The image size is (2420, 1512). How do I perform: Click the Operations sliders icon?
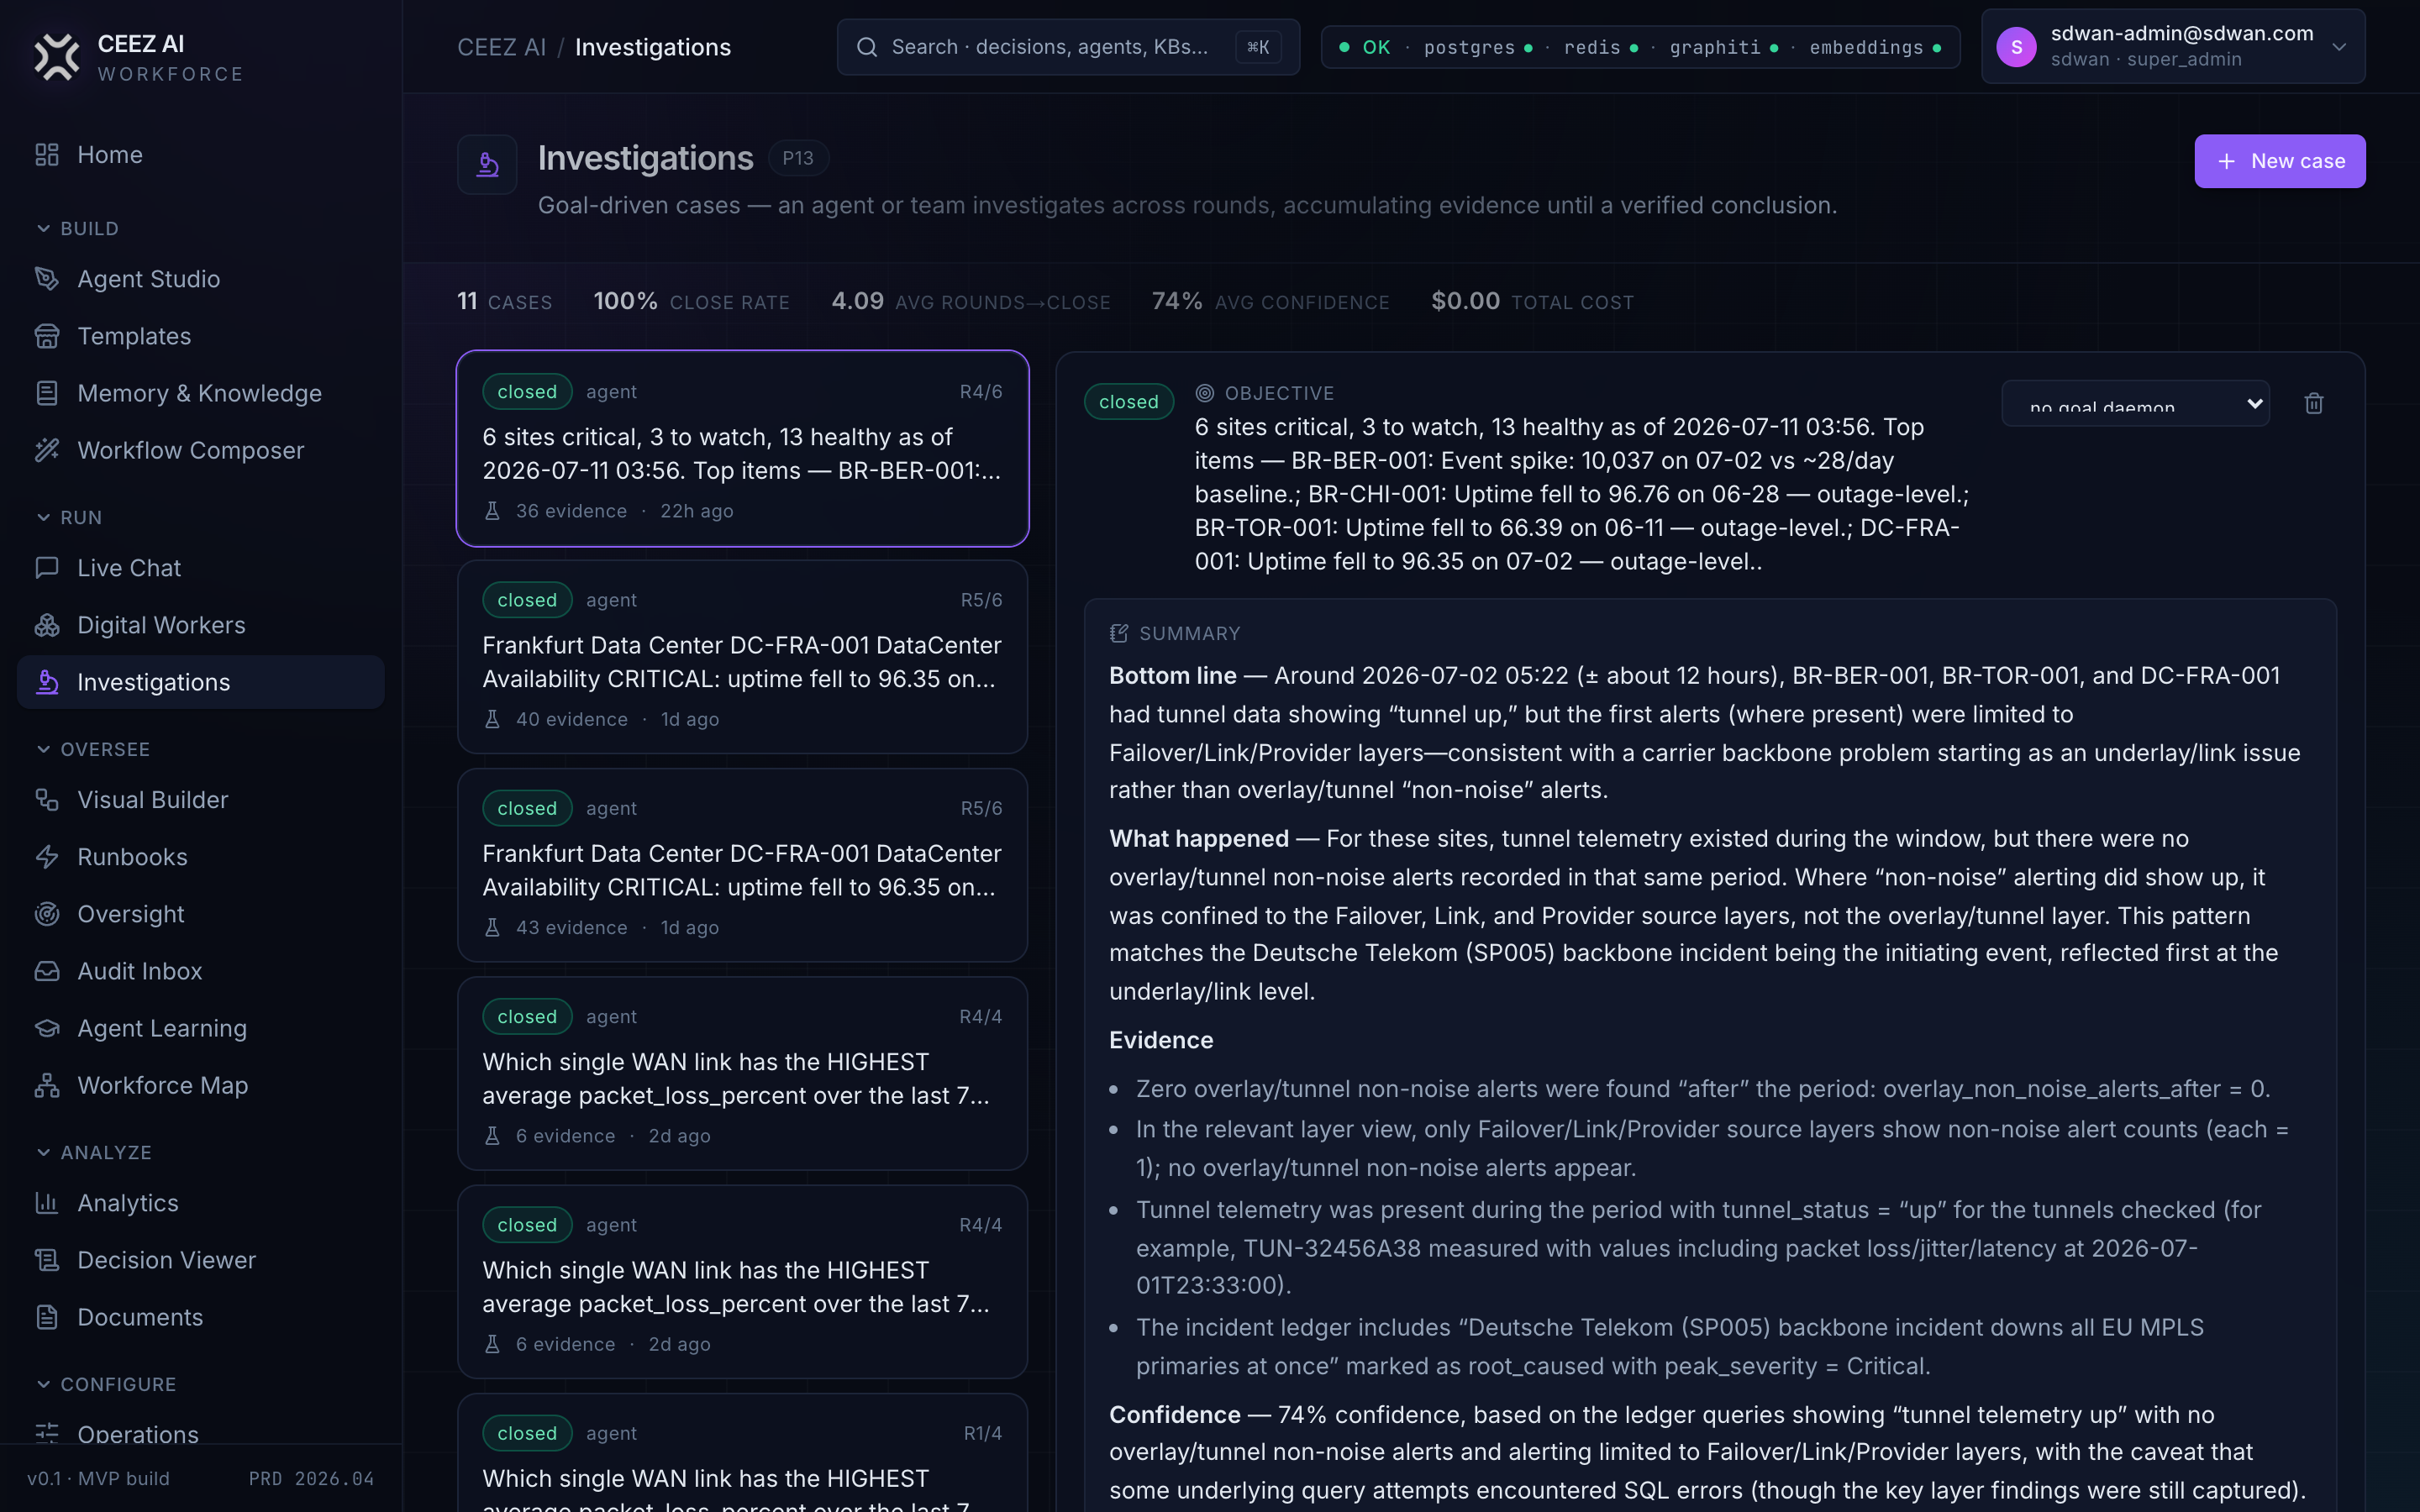[47, 1433]
